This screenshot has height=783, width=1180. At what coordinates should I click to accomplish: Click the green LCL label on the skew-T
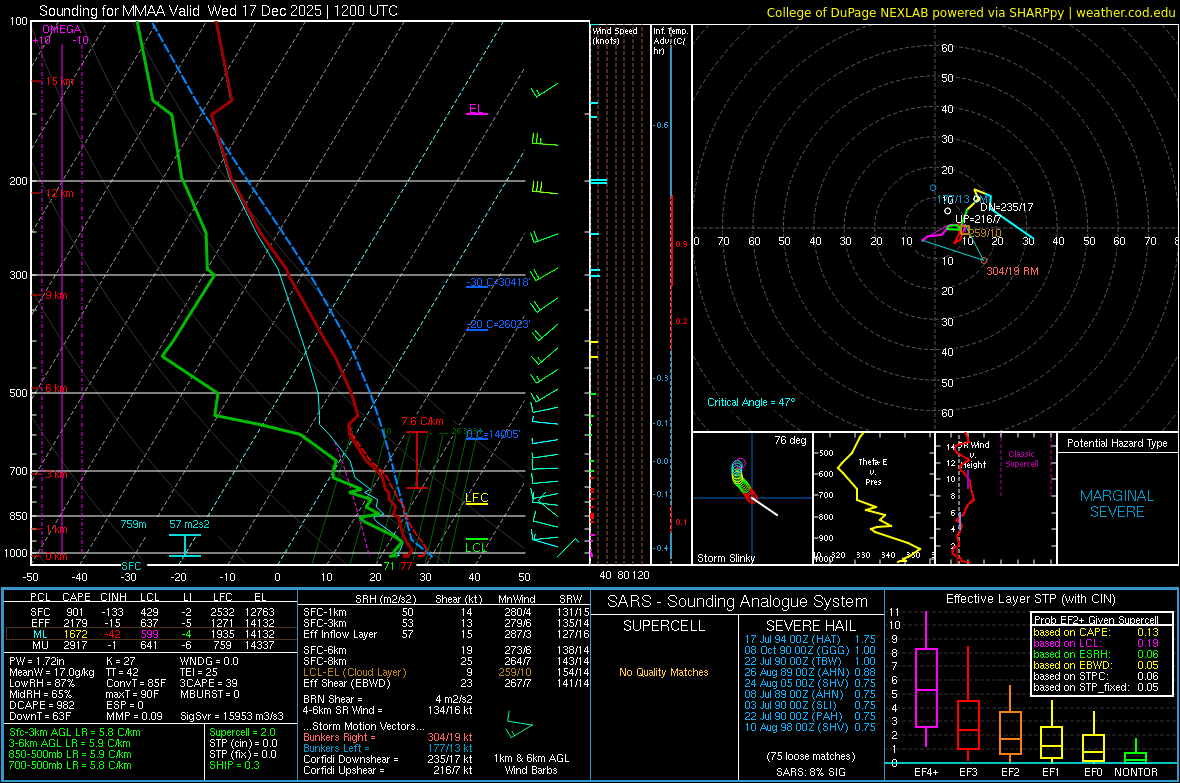(476, 547)
